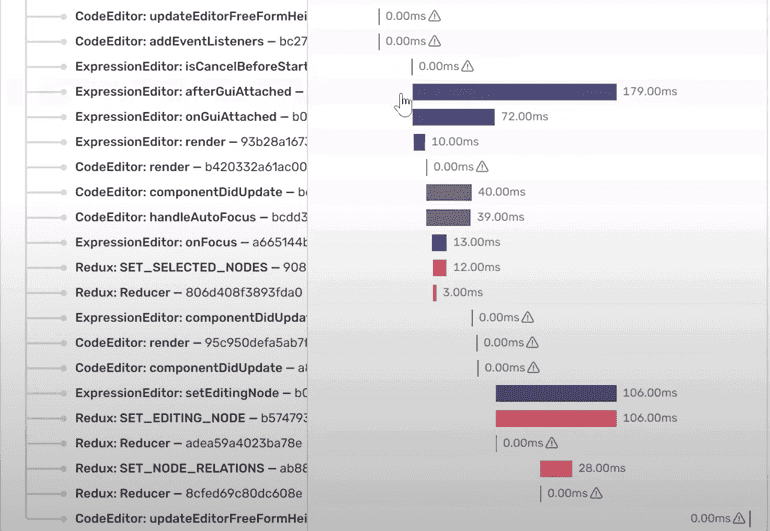Click warning icon beside CodeEditor addEventListeners duration
This screenshot has height=531, width=770.
pos(435,41)
